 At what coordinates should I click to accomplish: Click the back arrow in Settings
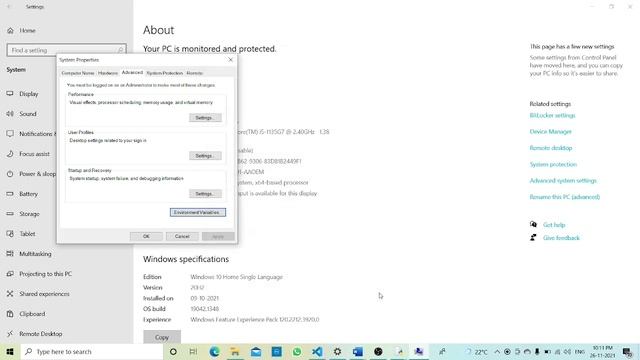9,7
